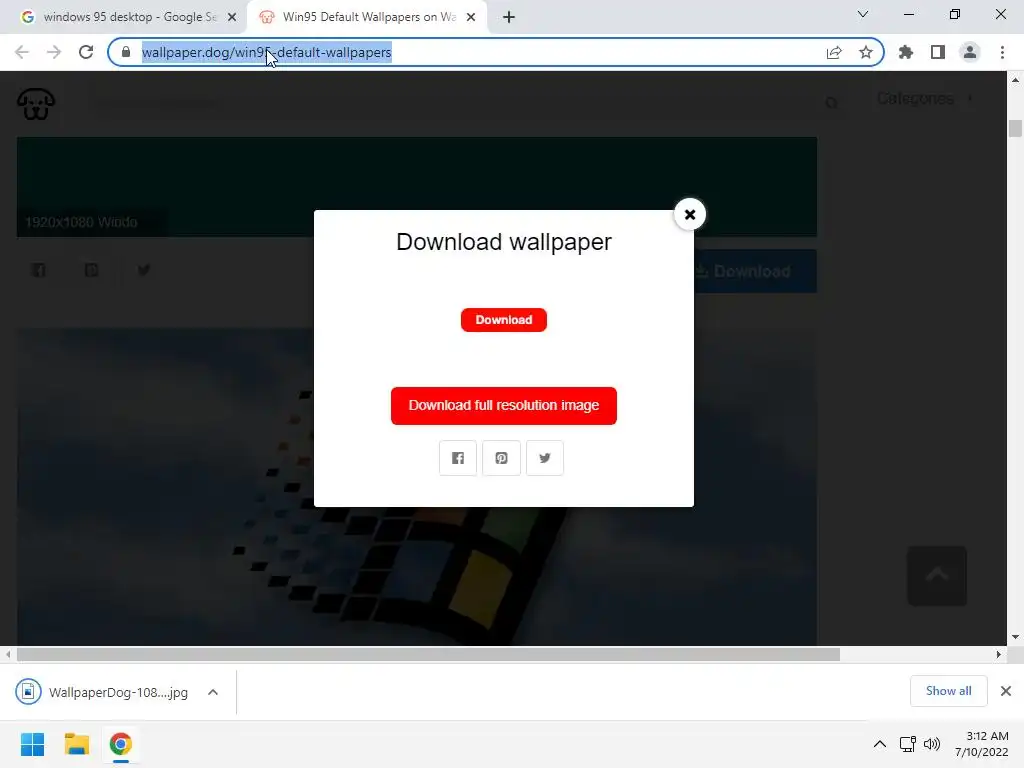Screen dimensions: 1024x768
Task: Click the horizontal scroll left arrow
Action: pyautogui.click(x=8, y=654)
